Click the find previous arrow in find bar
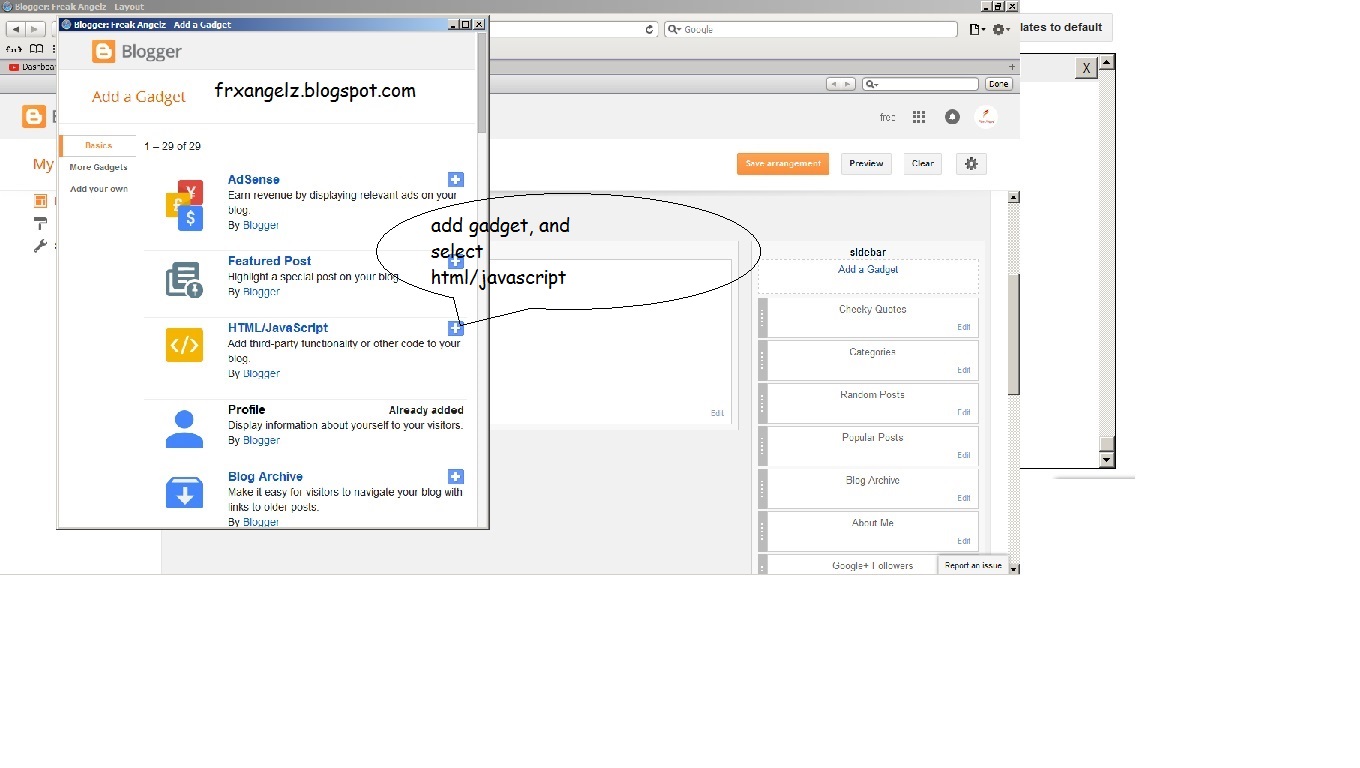Viewport: 1360px width, 768px height. [833, 84]
